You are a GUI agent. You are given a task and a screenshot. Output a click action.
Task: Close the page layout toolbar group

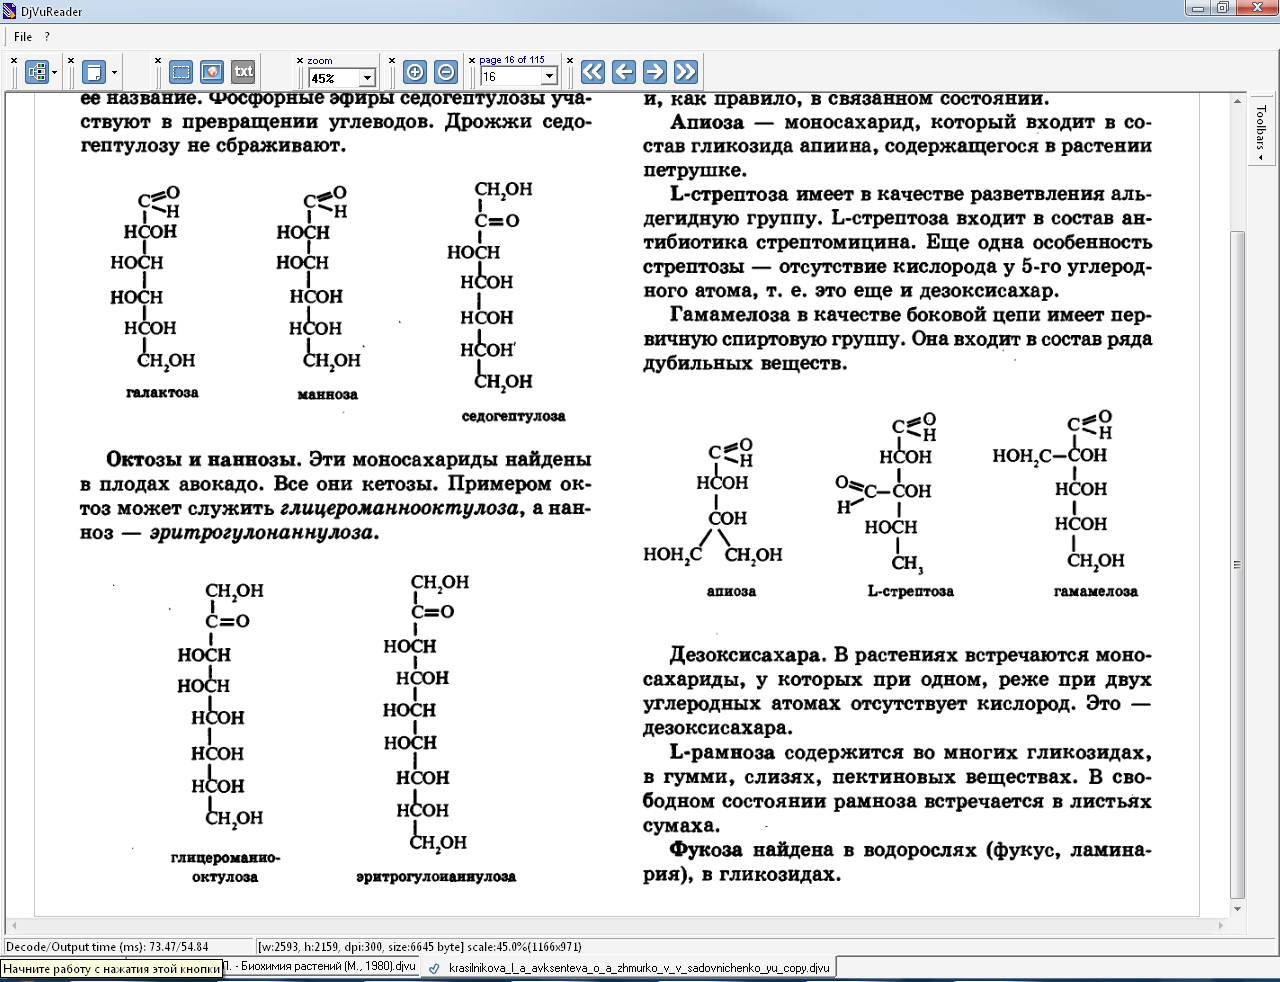click(73, 60)
